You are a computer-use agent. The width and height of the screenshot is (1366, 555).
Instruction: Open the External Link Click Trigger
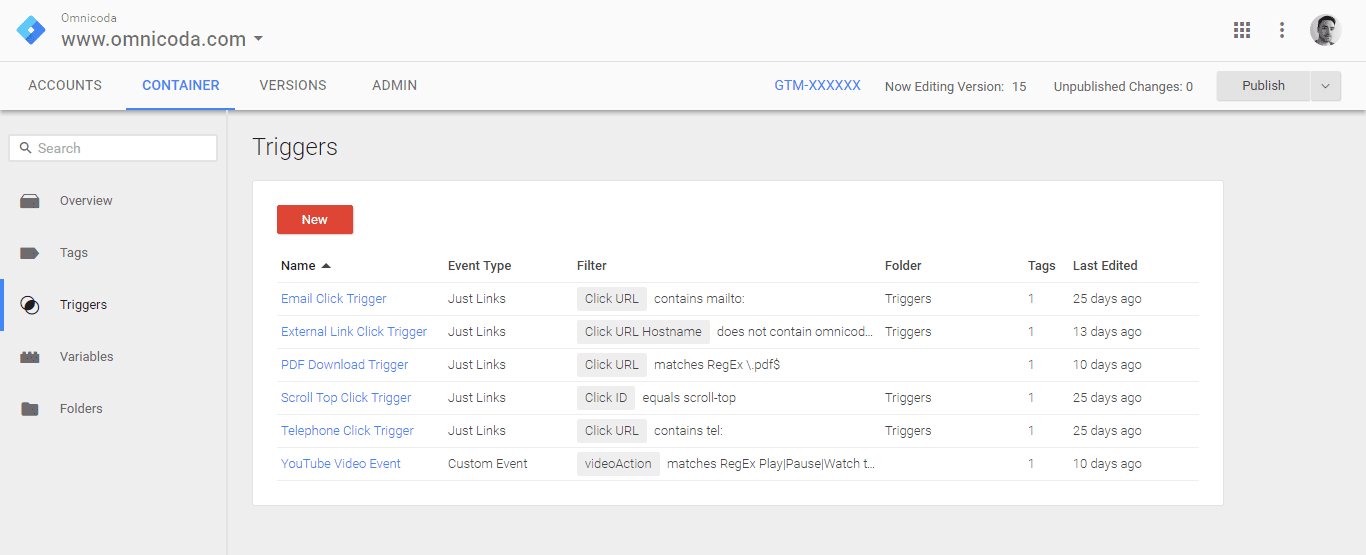pos(354,332)
